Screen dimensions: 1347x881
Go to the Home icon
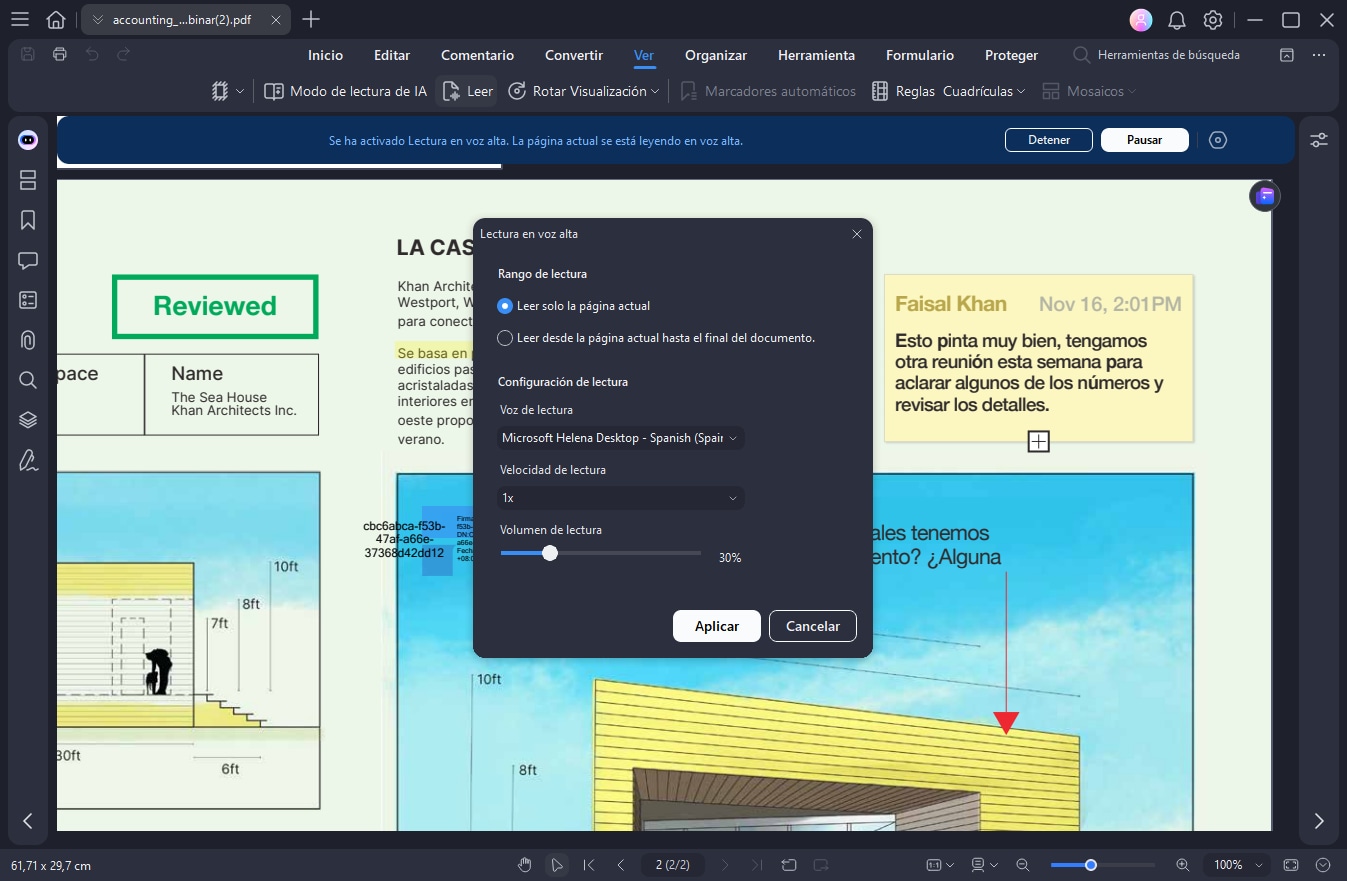(x=56, y=20)
